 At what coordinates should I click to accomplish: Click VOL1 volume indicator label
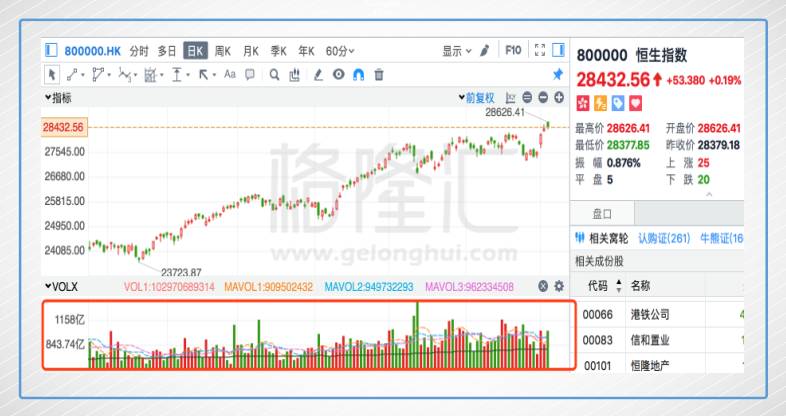pyautogui.click(x=169, y=287)
